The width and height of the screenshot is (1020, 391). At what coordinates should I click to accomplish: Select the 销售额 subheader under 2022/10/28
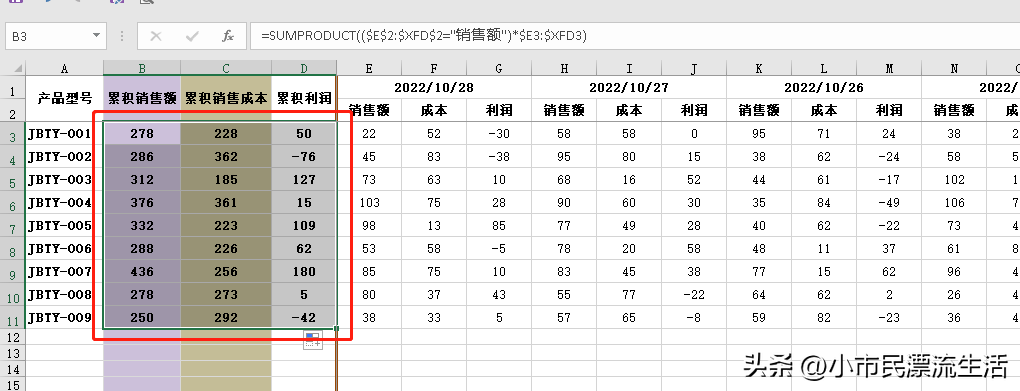coord(369,111)
